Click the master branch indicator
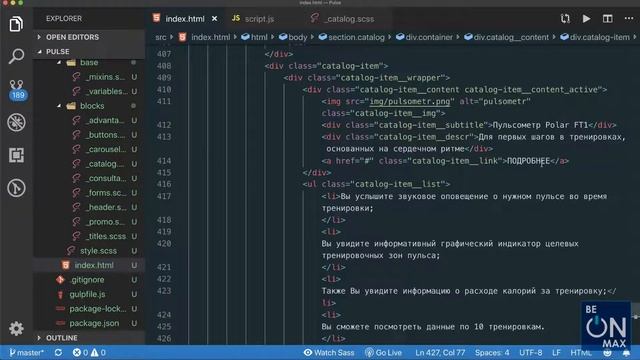Viewport: 640px width, 360px height. pyautogui.click(x=27, y=352)
